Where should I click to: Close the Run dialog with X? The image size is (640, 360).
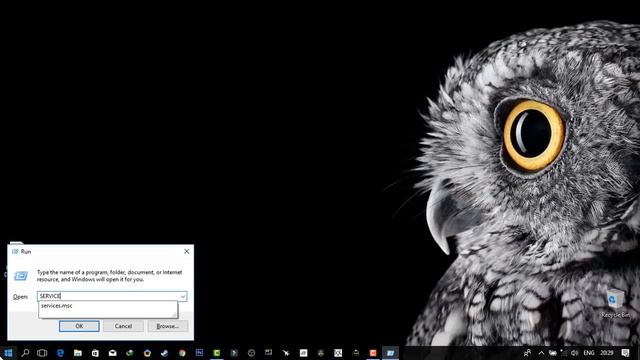[x=187, y=251]
